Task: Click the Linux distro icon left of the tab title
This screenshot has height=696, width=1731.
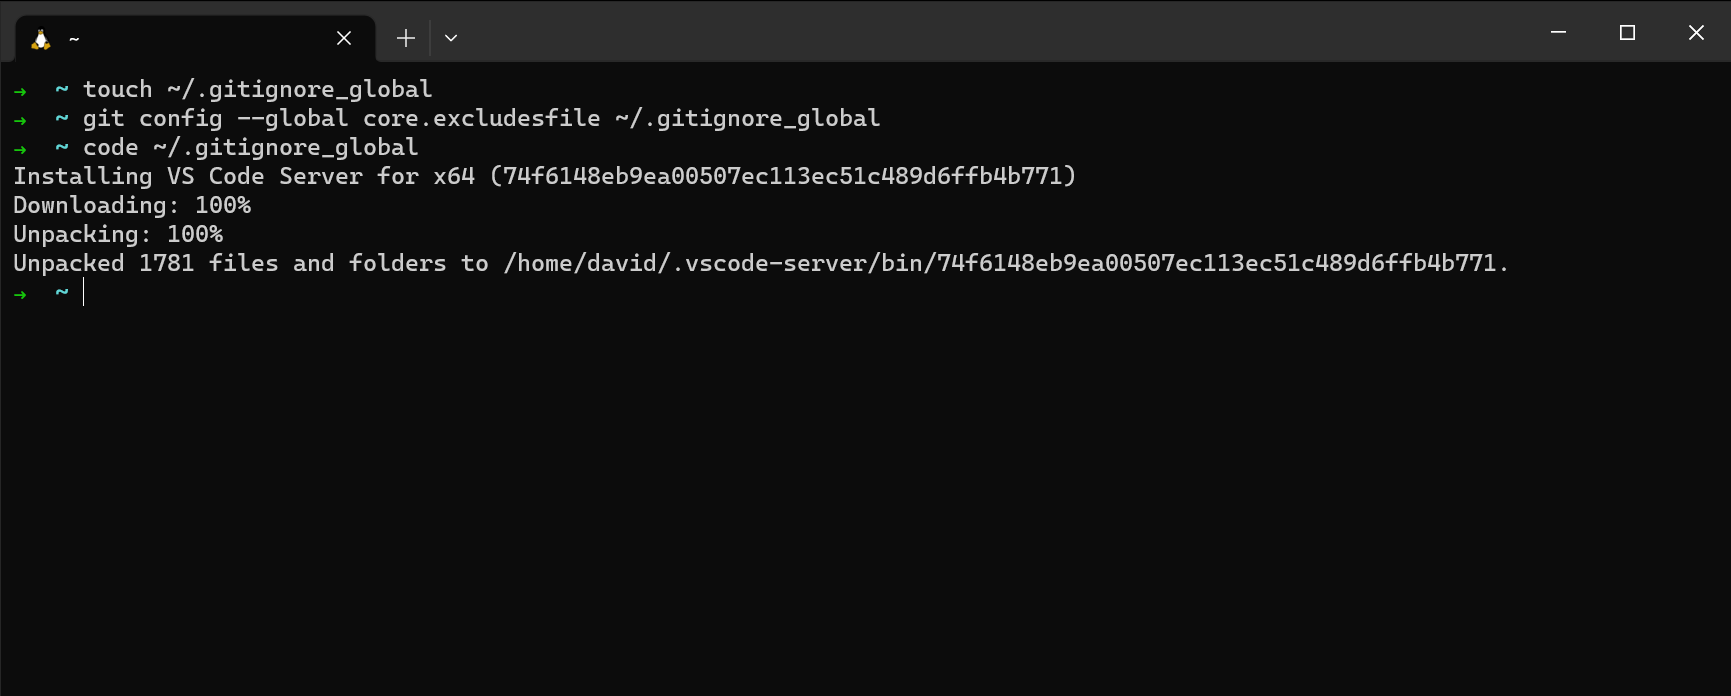Action: [39, 38]
